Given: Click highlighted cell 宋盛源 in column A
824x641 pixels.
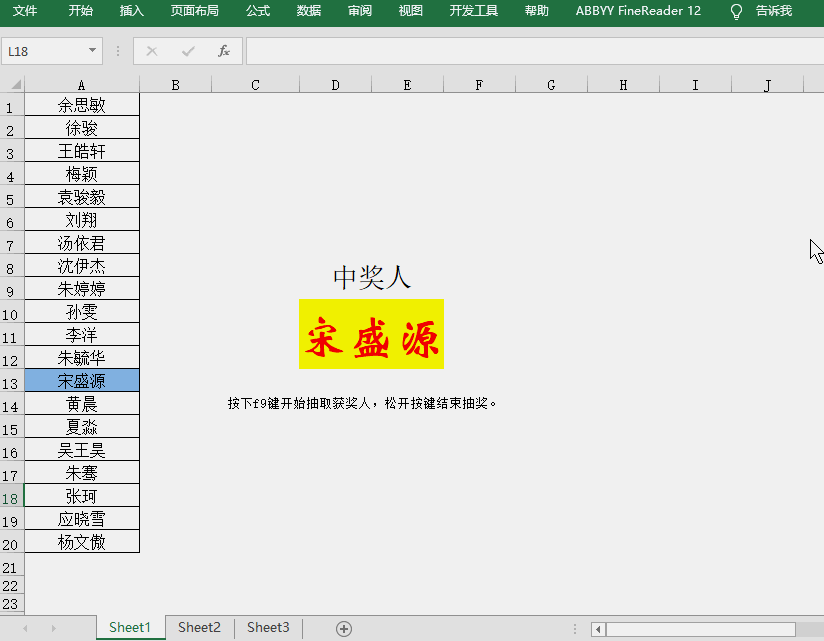Looking at the screenshot, I should coord(81,380).
